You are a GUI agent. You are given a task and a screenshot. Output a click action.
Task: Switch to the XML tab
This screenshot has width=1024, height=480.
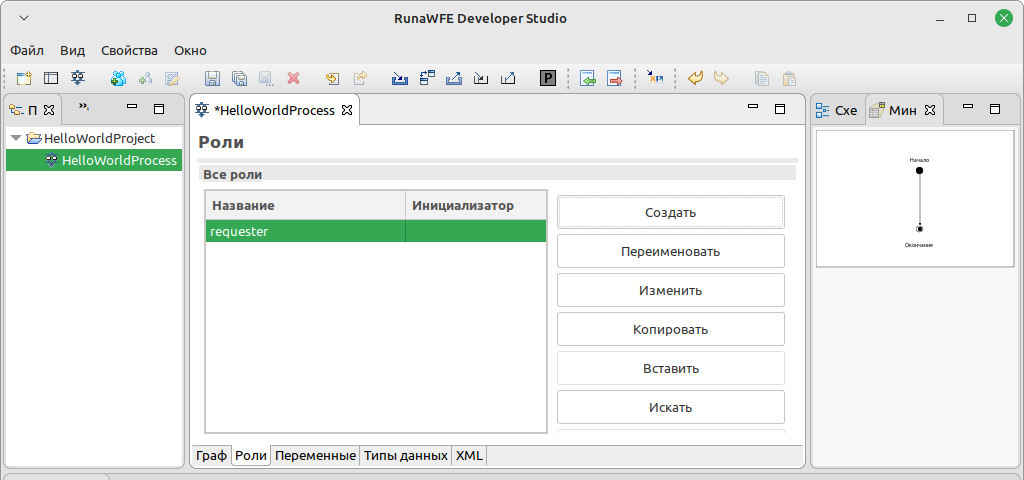(x=469, y=456)
